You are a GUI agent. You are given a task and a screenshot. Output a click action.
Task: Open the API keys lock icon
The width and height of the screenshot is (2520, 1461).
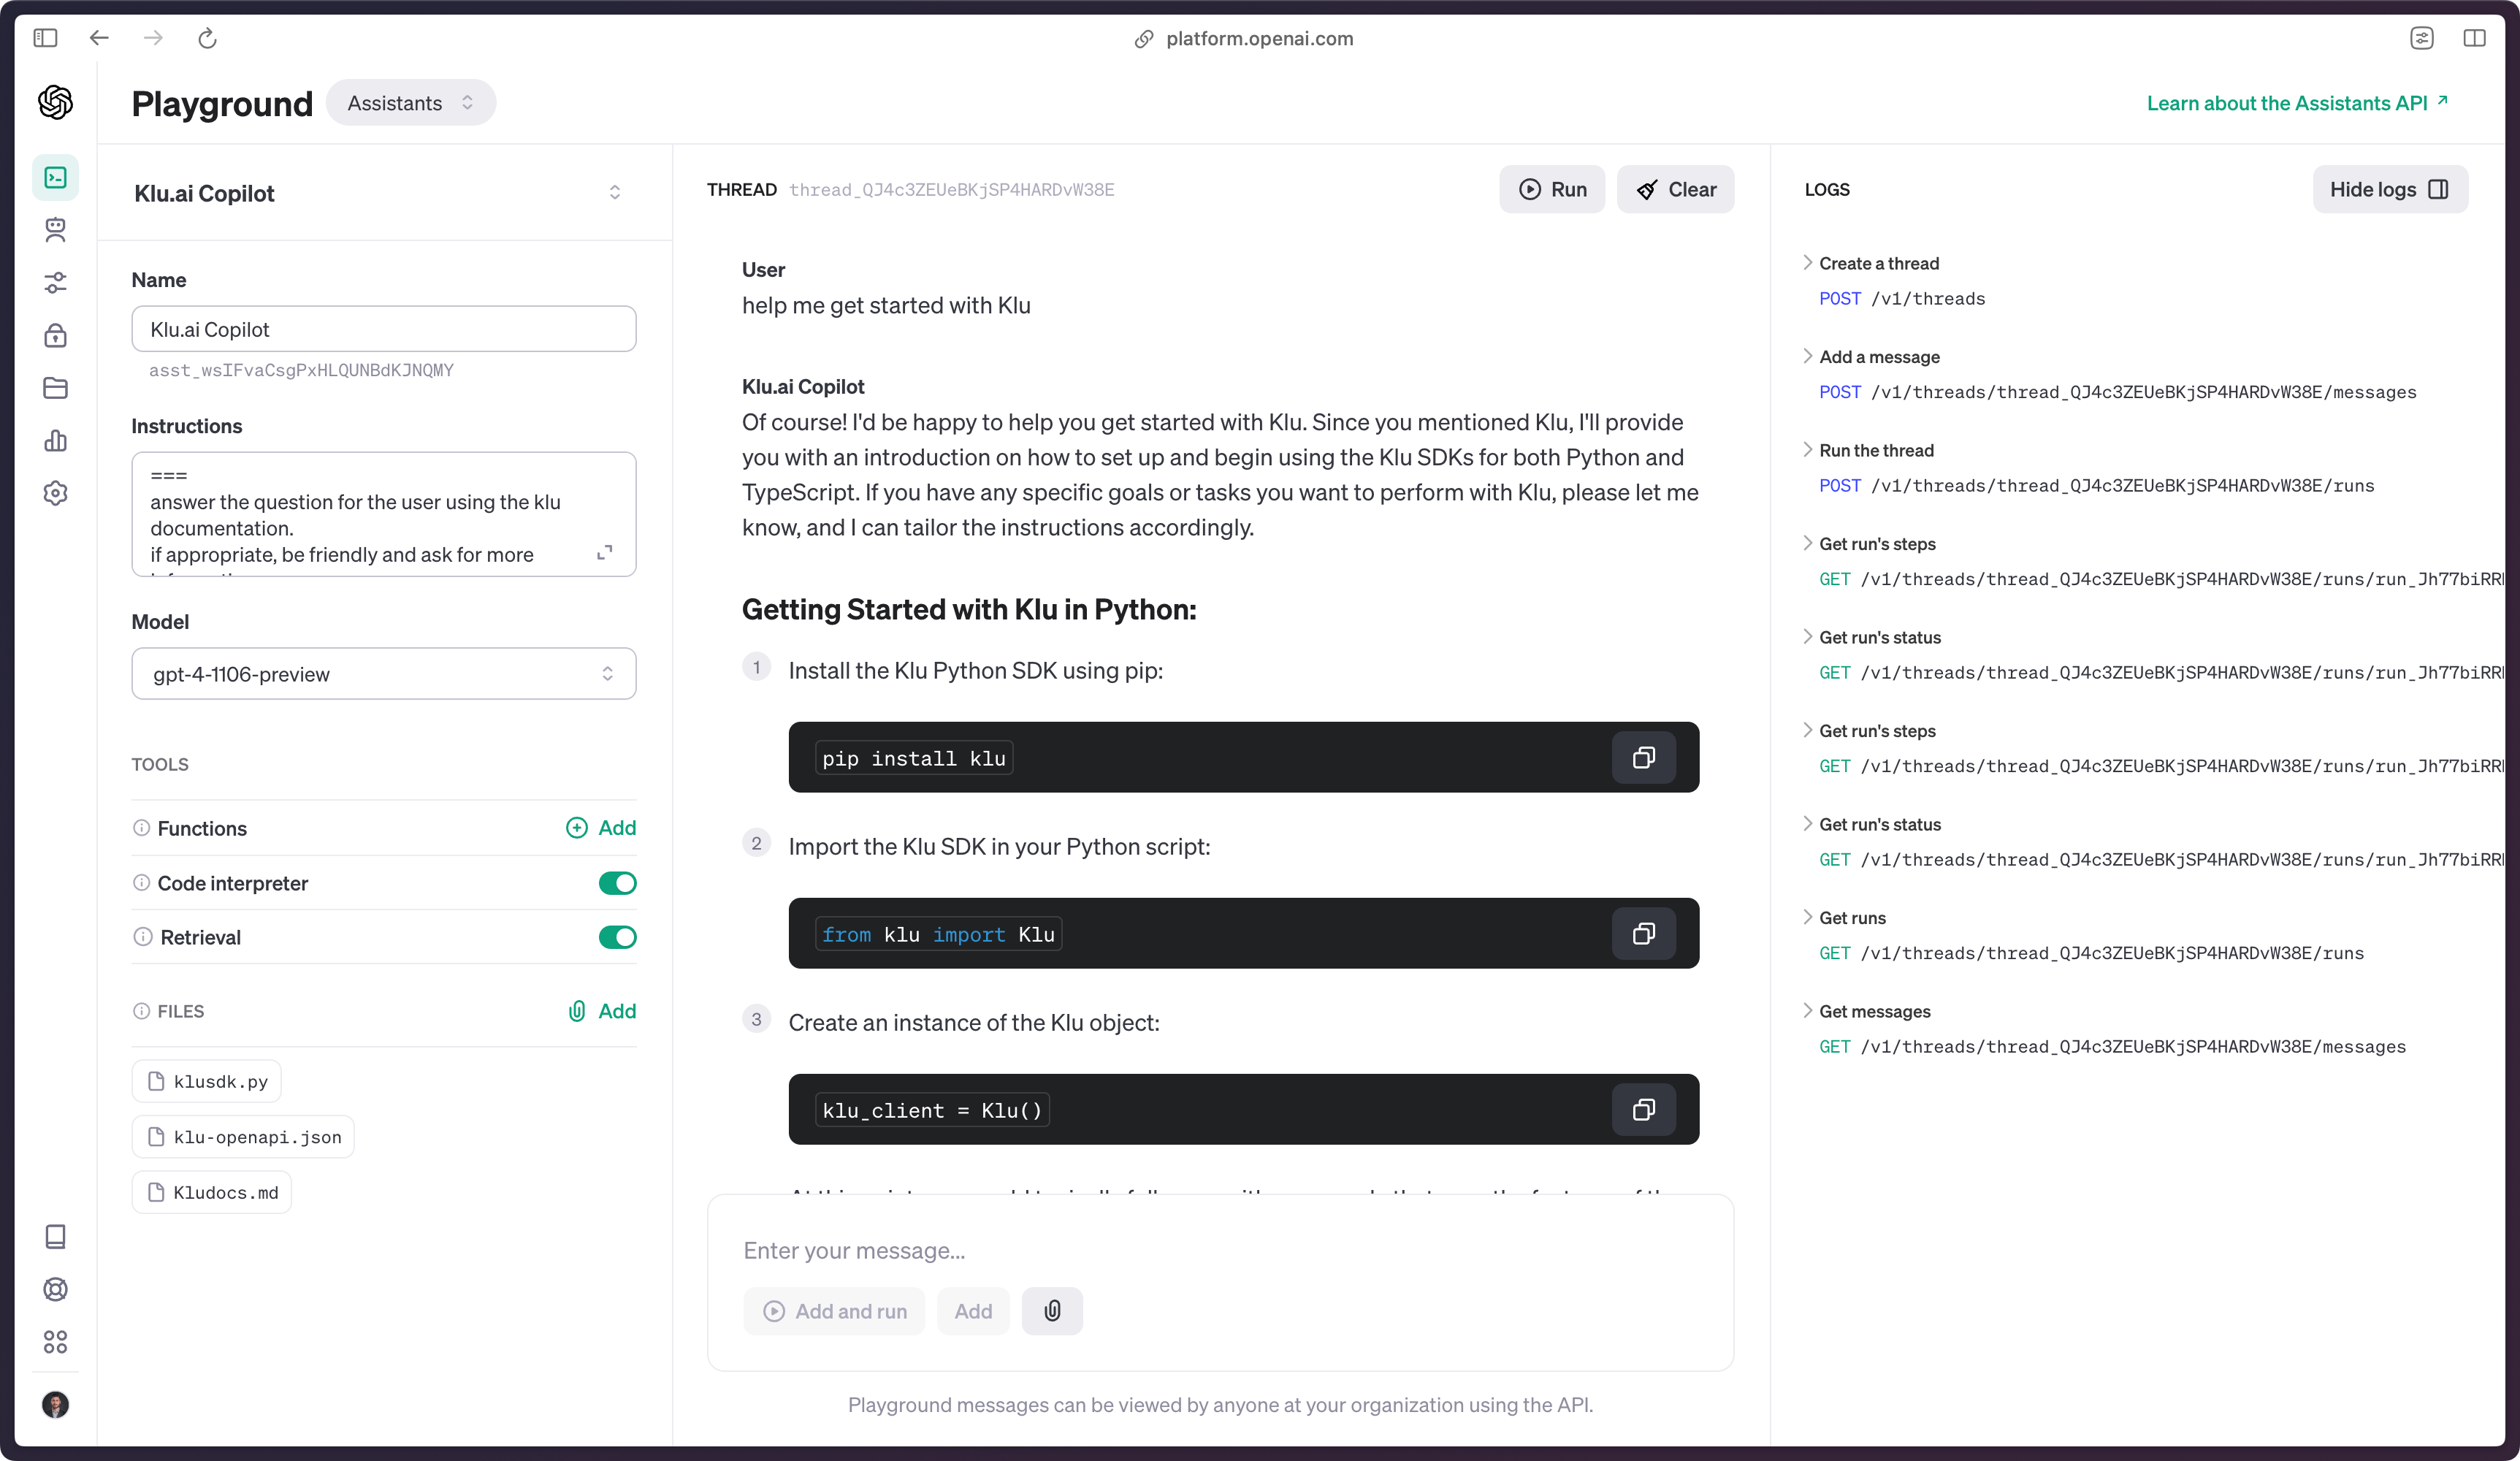coord(55,336)
